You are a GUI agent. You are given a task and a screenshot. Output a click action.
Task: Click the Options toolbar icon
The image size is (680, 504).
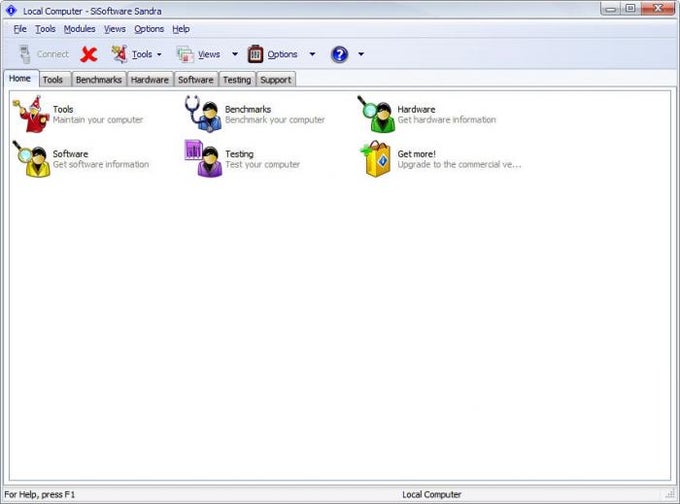coord(255,54)
